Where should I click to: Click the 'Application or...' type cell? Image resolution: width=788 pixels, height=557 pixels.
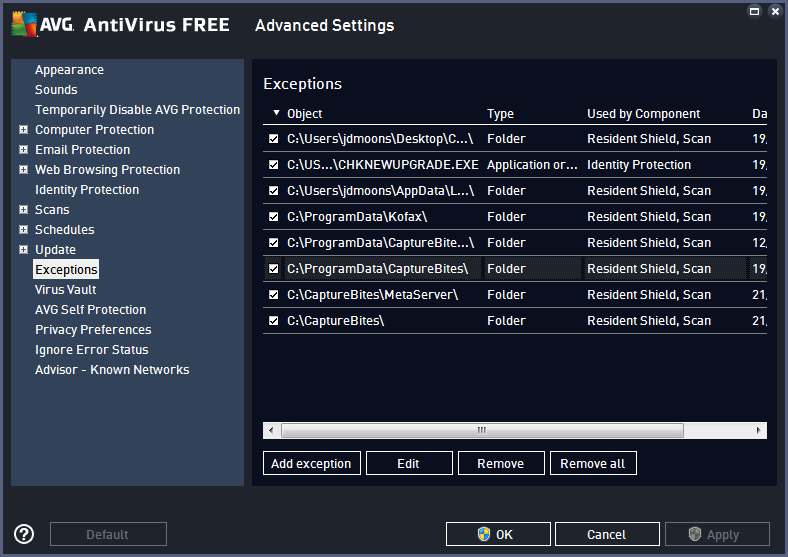pyautogui.click(x=532, y=165)
